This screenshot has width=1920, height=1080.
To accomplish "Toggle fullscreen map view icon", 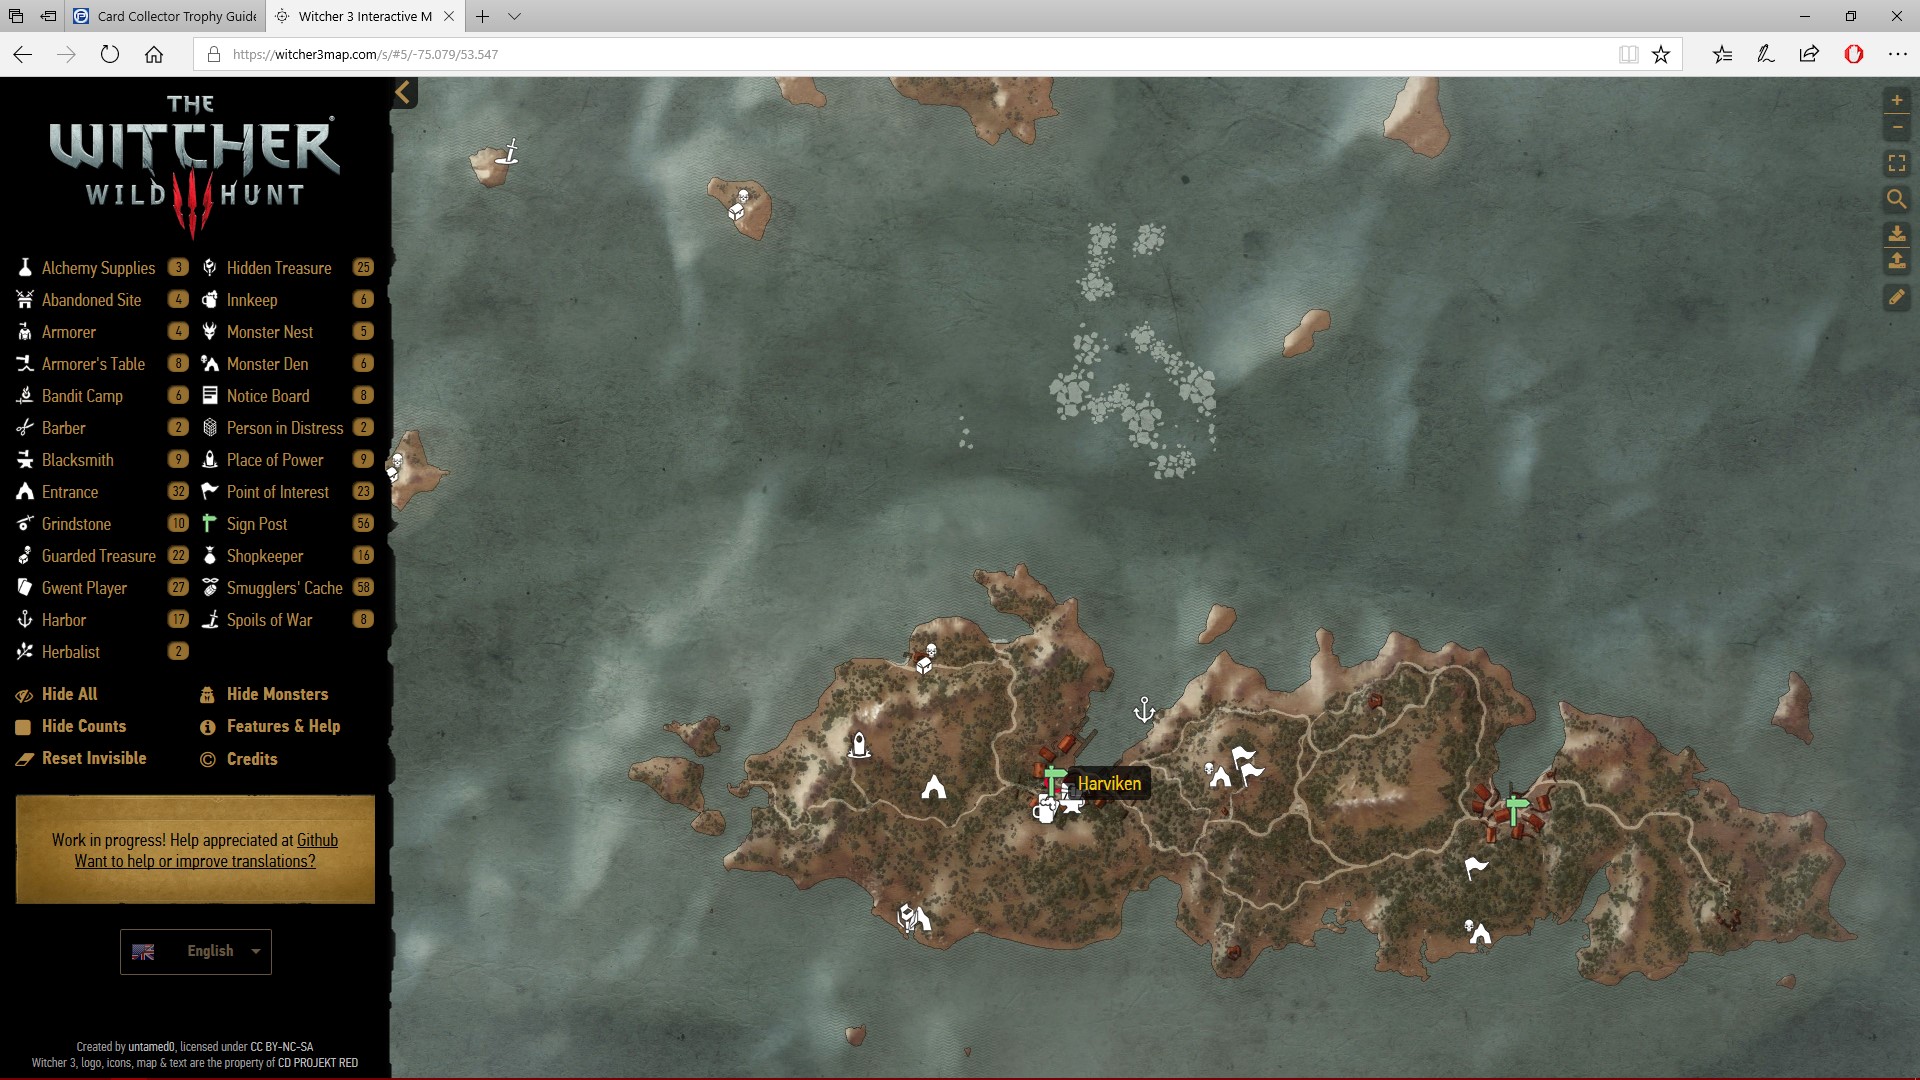I will point(1896,163).
